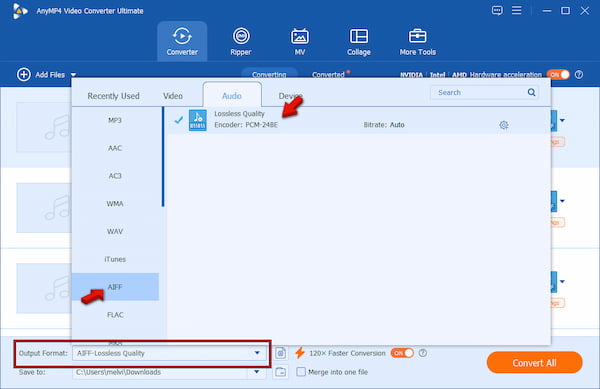Viewport: 600px width, 389px height.
Task: Open the MV maker module
Action: pos(300,41)
